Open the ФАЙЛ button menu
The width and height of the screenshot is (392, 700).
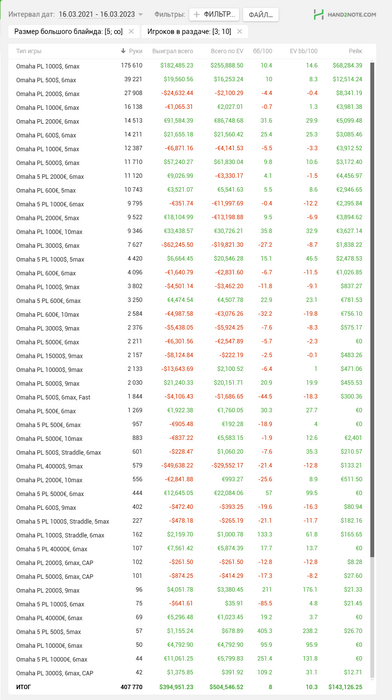[x=261, y=14]
